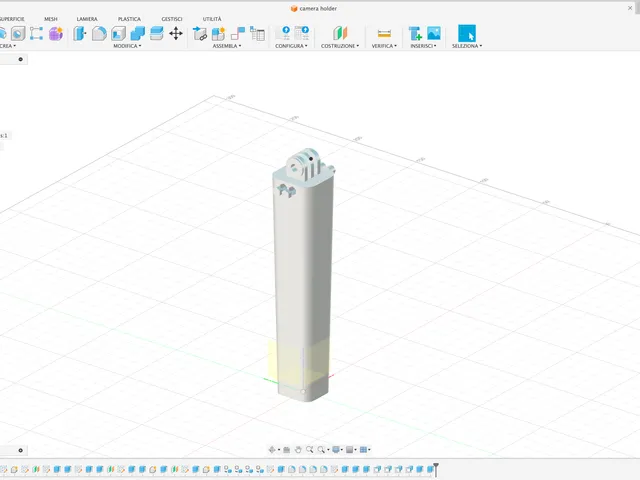Click the purple Create Form icon
The width and height of the screenshot is (640, 480).
[x=56, y=33]
